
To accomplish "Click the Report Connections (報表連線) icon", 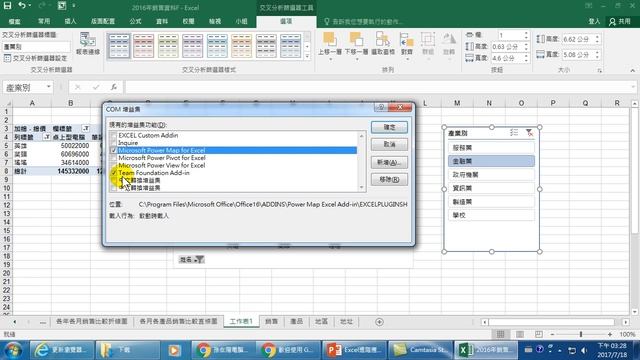I will [88, 44].
